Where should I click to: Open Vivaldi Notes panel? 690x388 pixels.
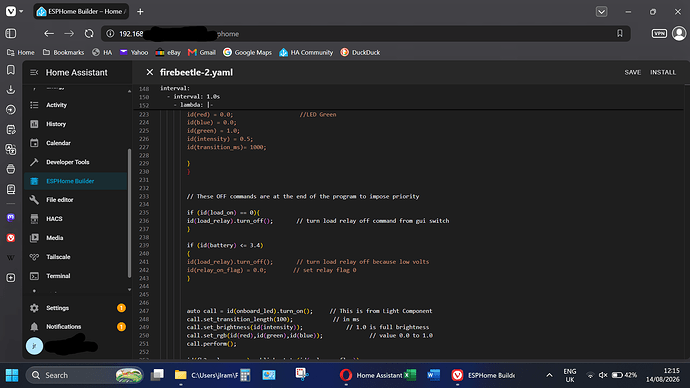coord(11,130)
